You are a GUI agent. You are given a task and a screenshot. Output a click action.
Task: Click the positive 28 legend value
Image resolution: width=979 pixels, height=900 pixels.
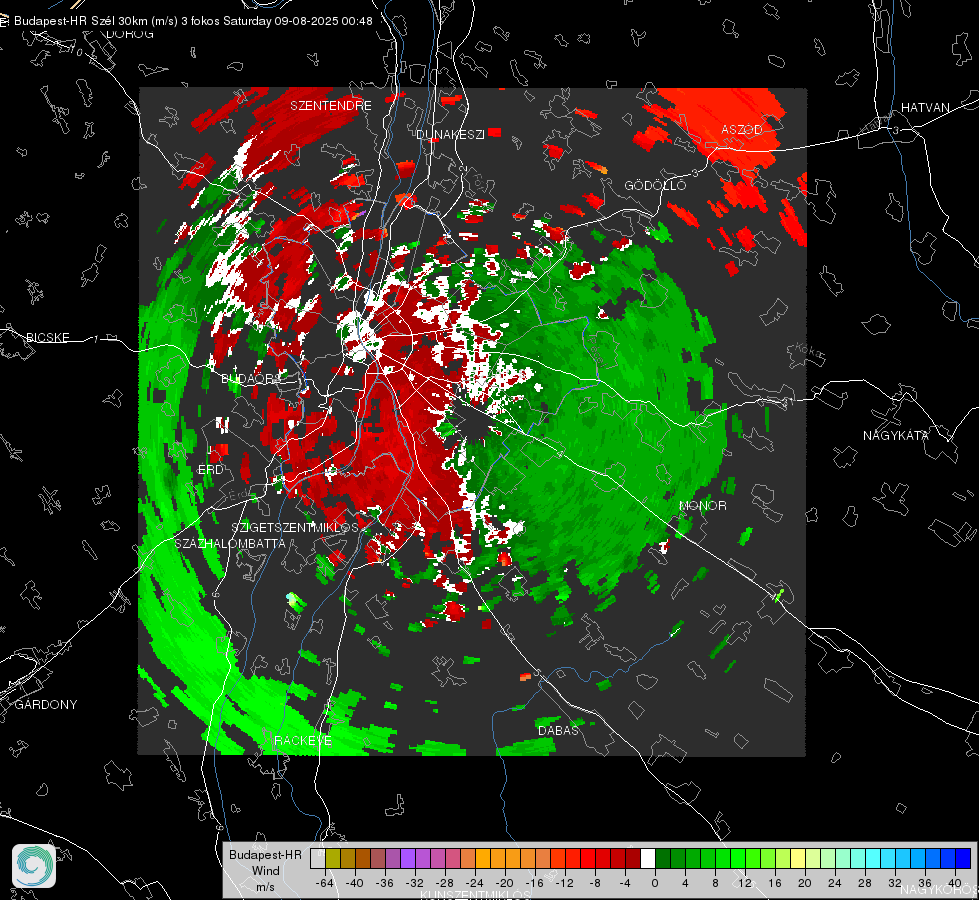point(865,883)
